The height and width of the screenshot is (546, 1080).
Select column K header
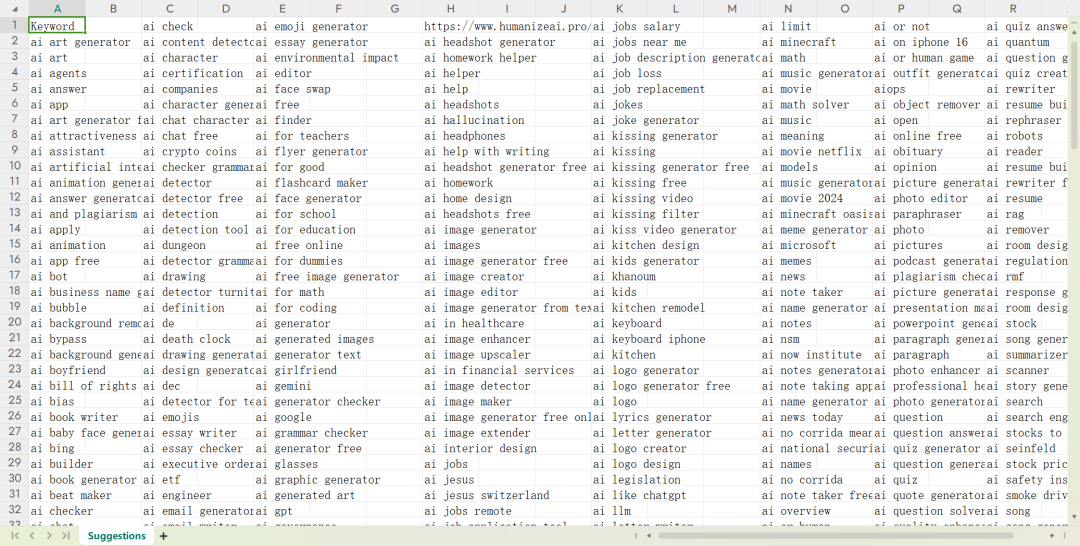[619, 9]
